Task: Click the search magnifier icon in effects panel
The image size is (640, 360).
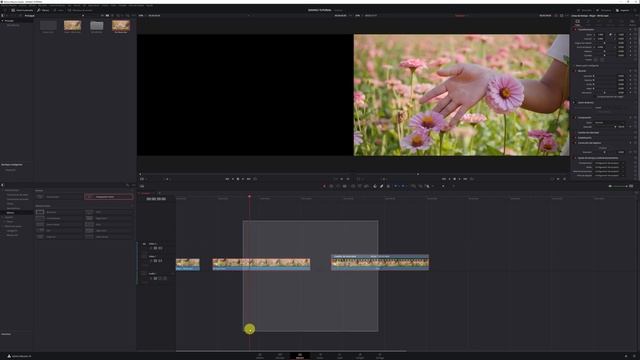Action: click(x=127, y=185)
